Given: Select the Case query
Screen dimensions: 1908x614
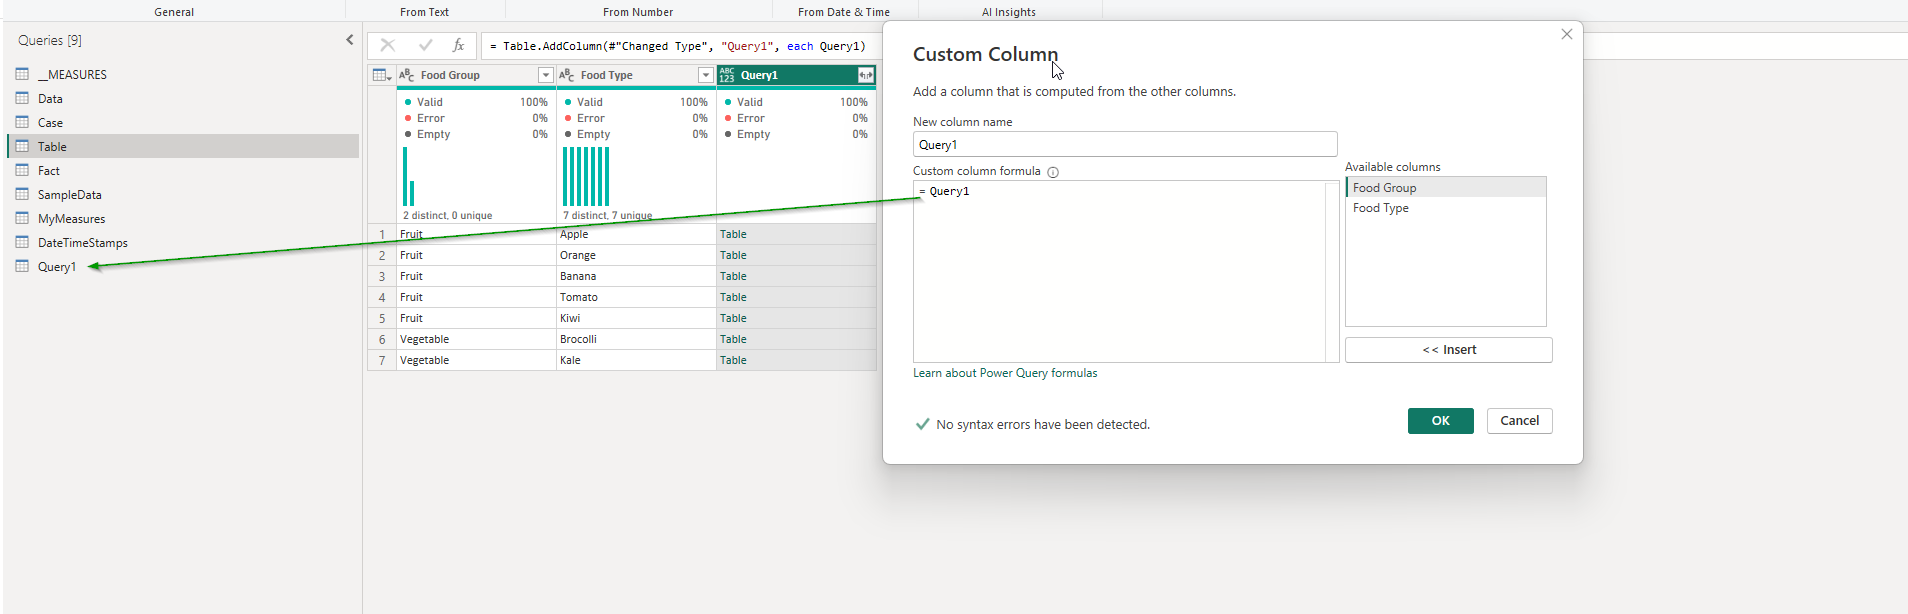Looking at the screenshot, I should [x=183, y=123].
